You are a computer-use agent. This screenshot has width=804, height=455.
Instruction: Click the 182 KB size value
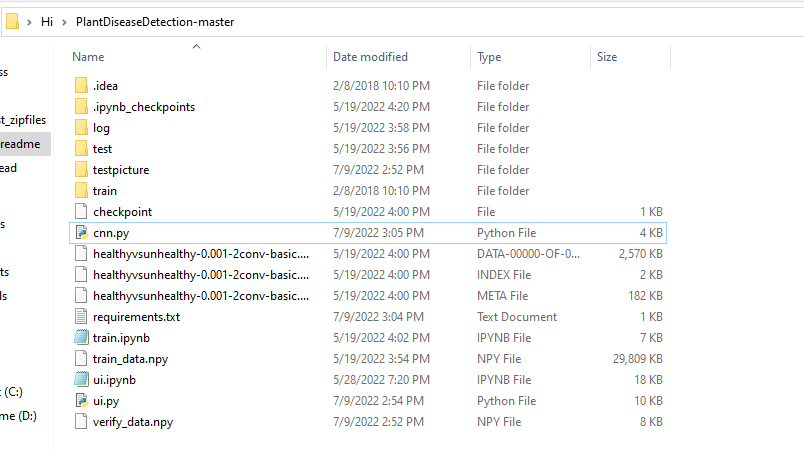[645, 296]
